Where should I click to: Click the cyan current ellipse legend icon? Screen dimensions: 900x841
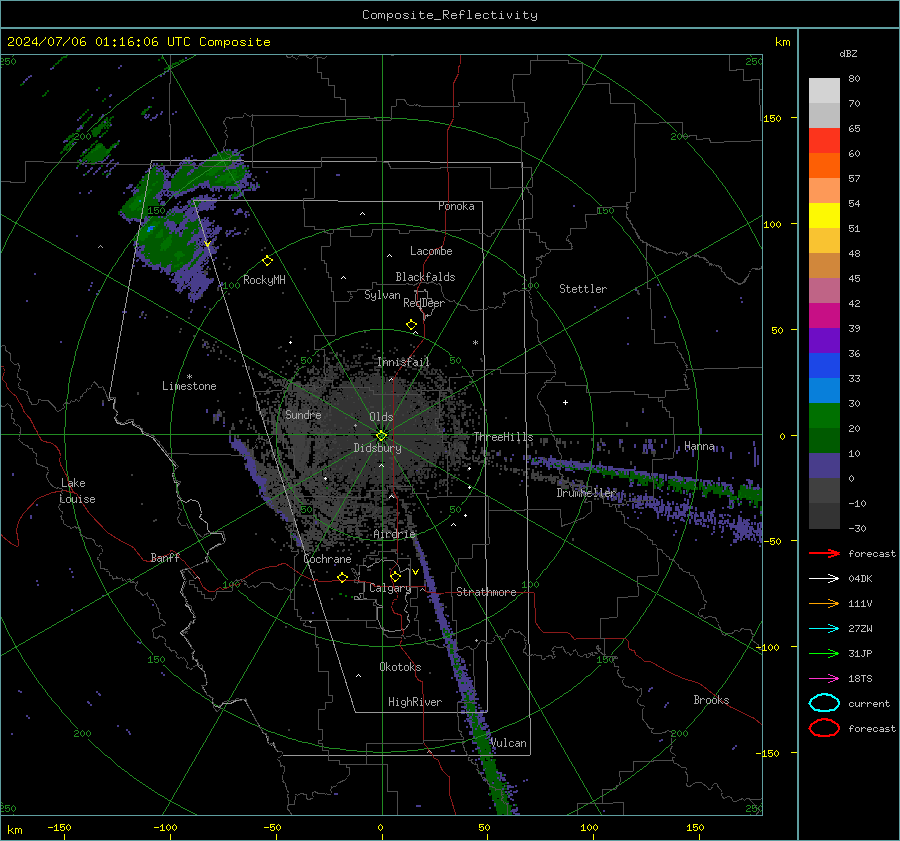[x=824, y=703]
